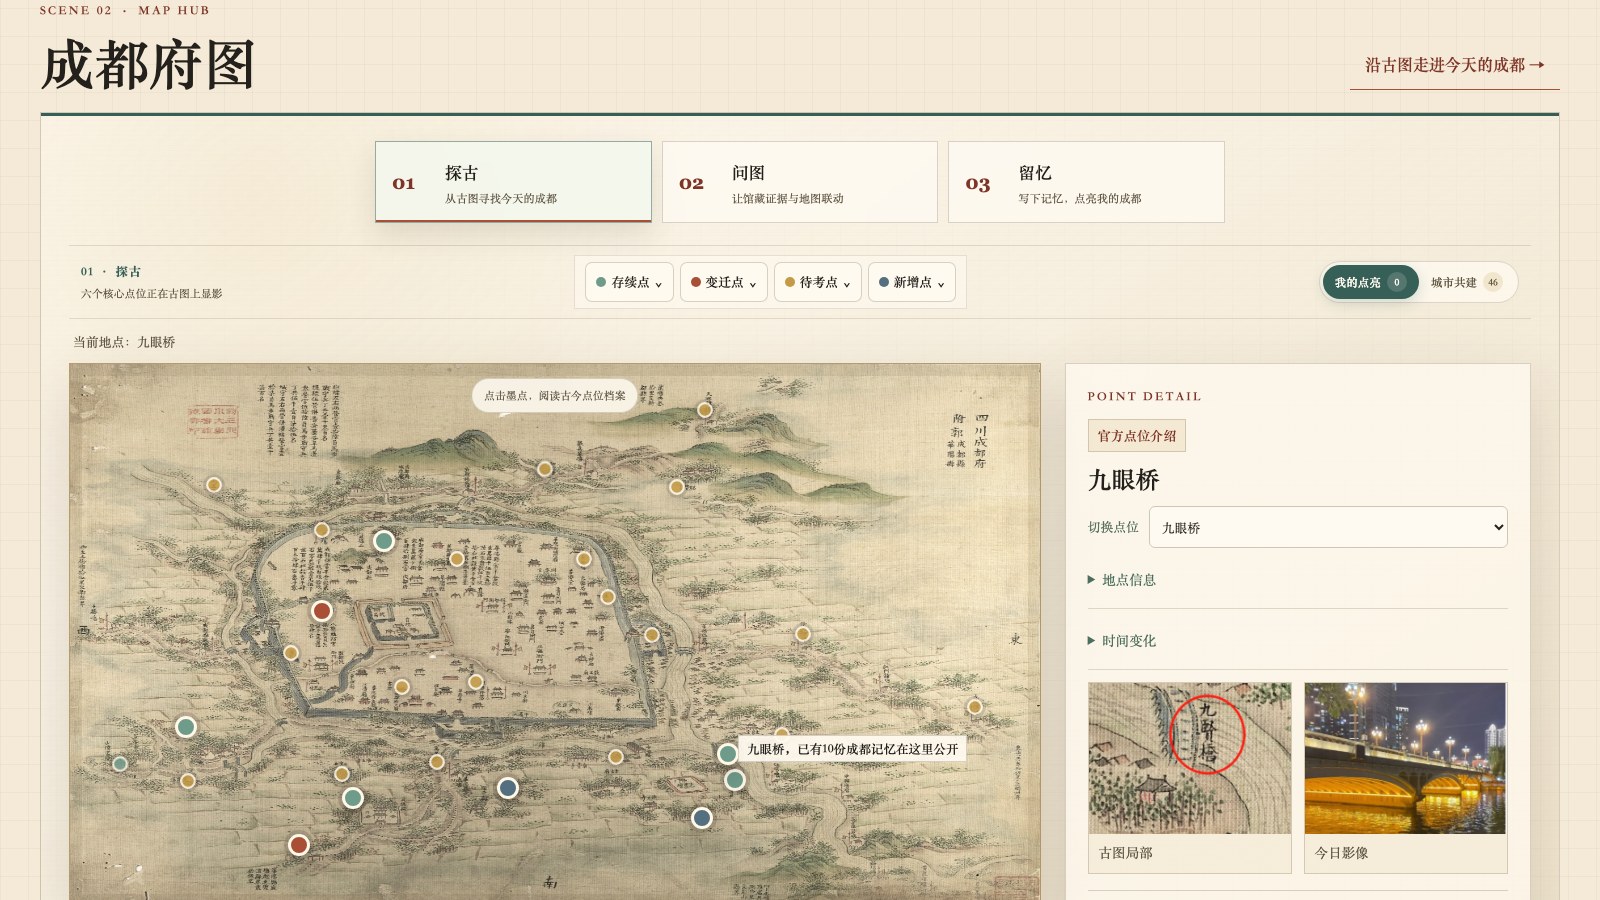Expand the 时间变化 section
Screen dimensions: 1600x900
[x=1297, y=641]
